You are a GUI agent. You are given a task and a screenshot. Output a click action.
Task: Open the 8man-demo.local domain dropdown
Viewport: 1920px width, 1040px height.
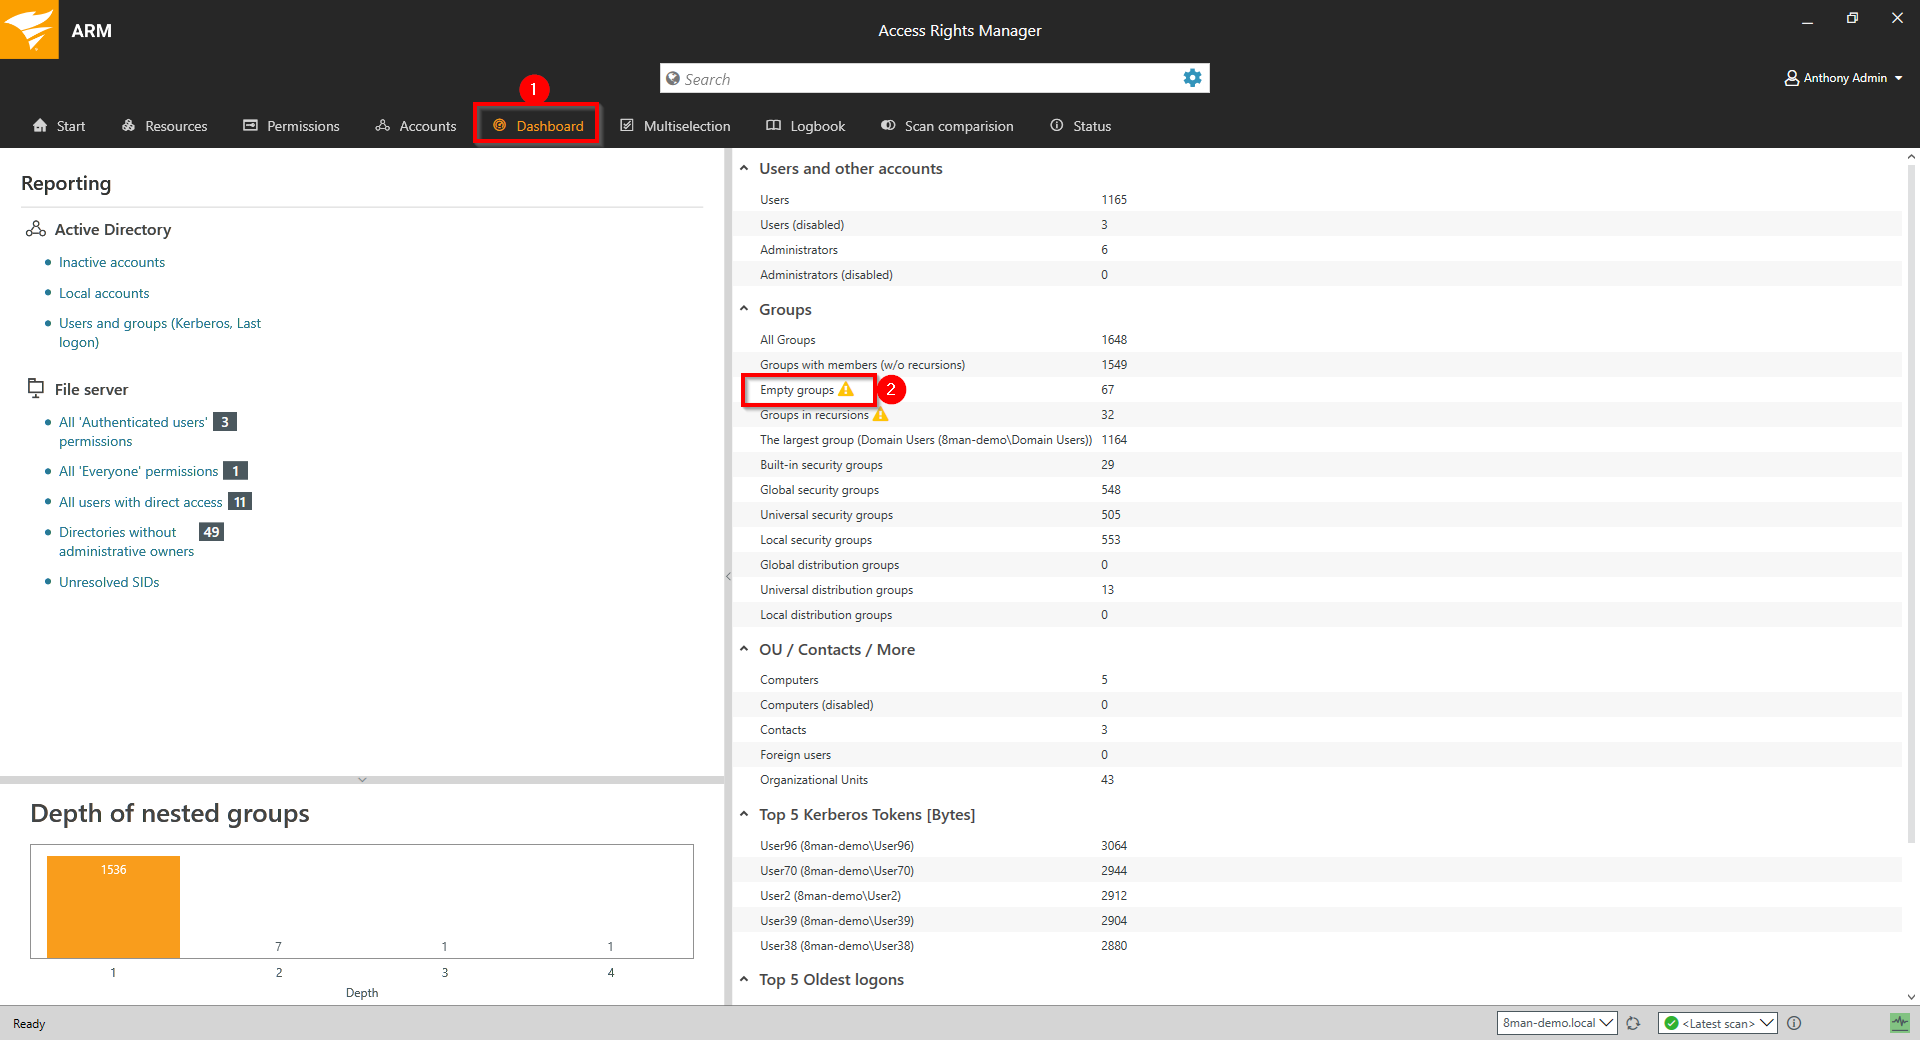[1557, 1023]
